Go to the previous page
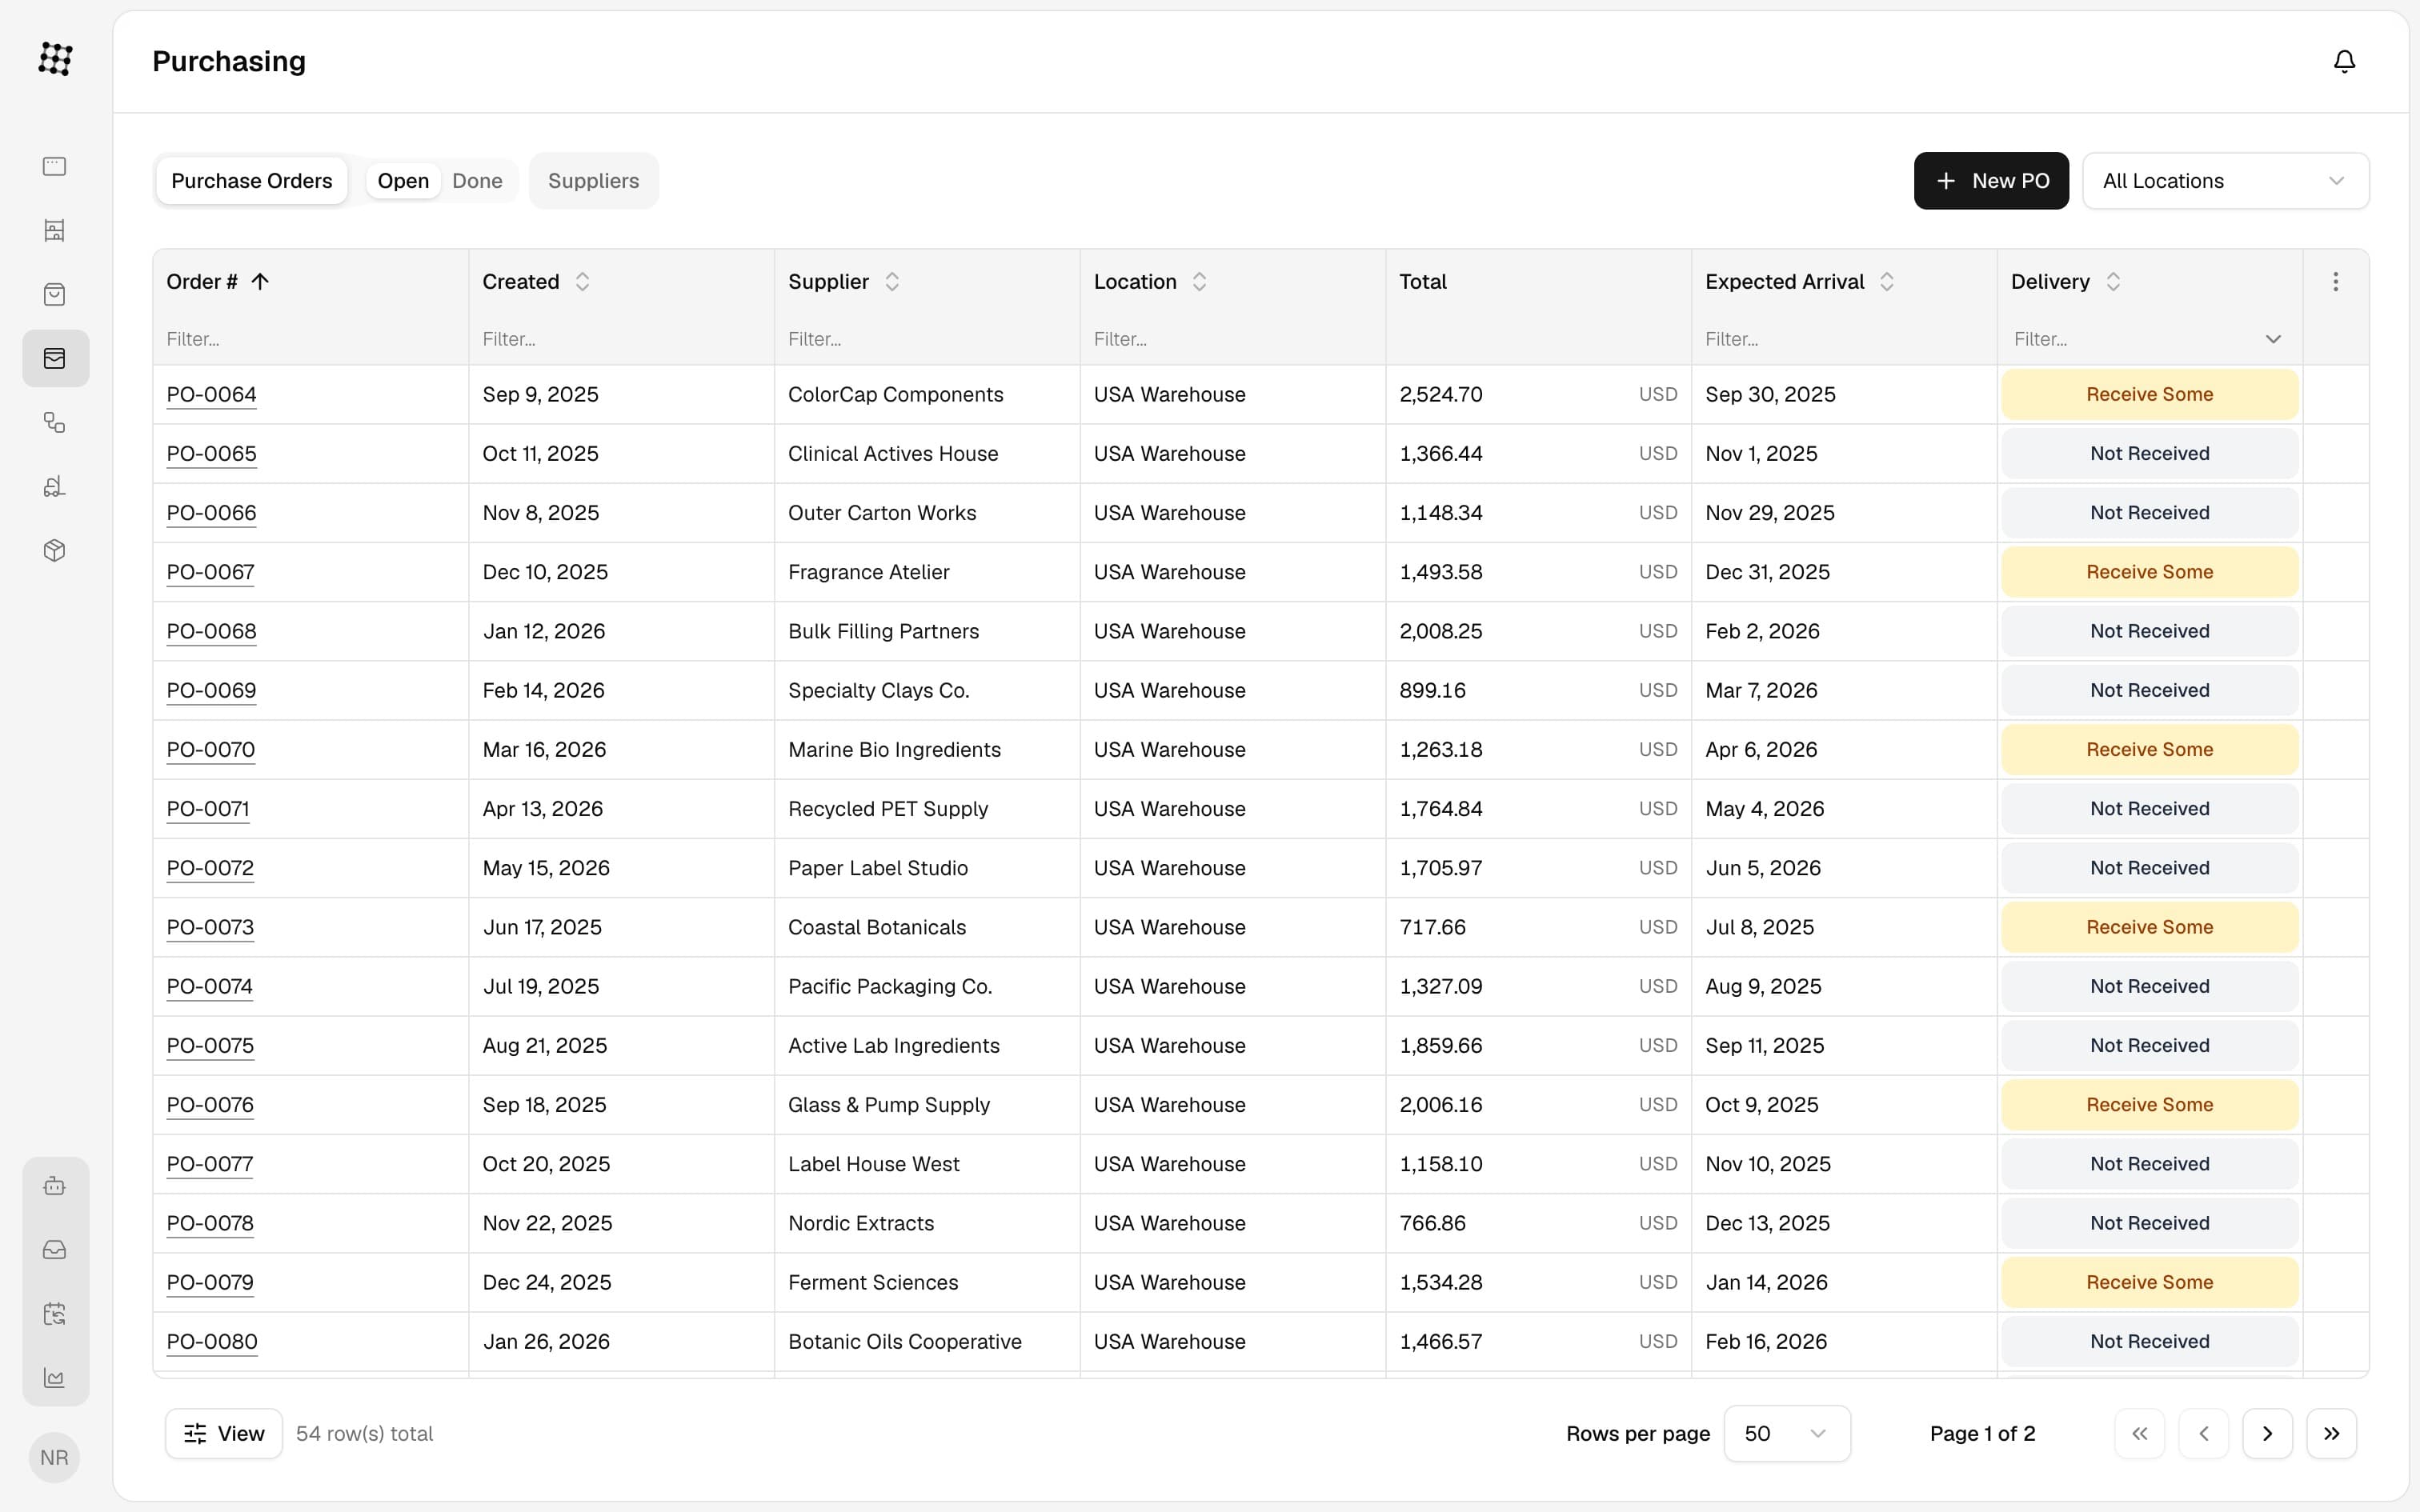This screenshot has width=2420, height=1512. pos(2204,1433)
